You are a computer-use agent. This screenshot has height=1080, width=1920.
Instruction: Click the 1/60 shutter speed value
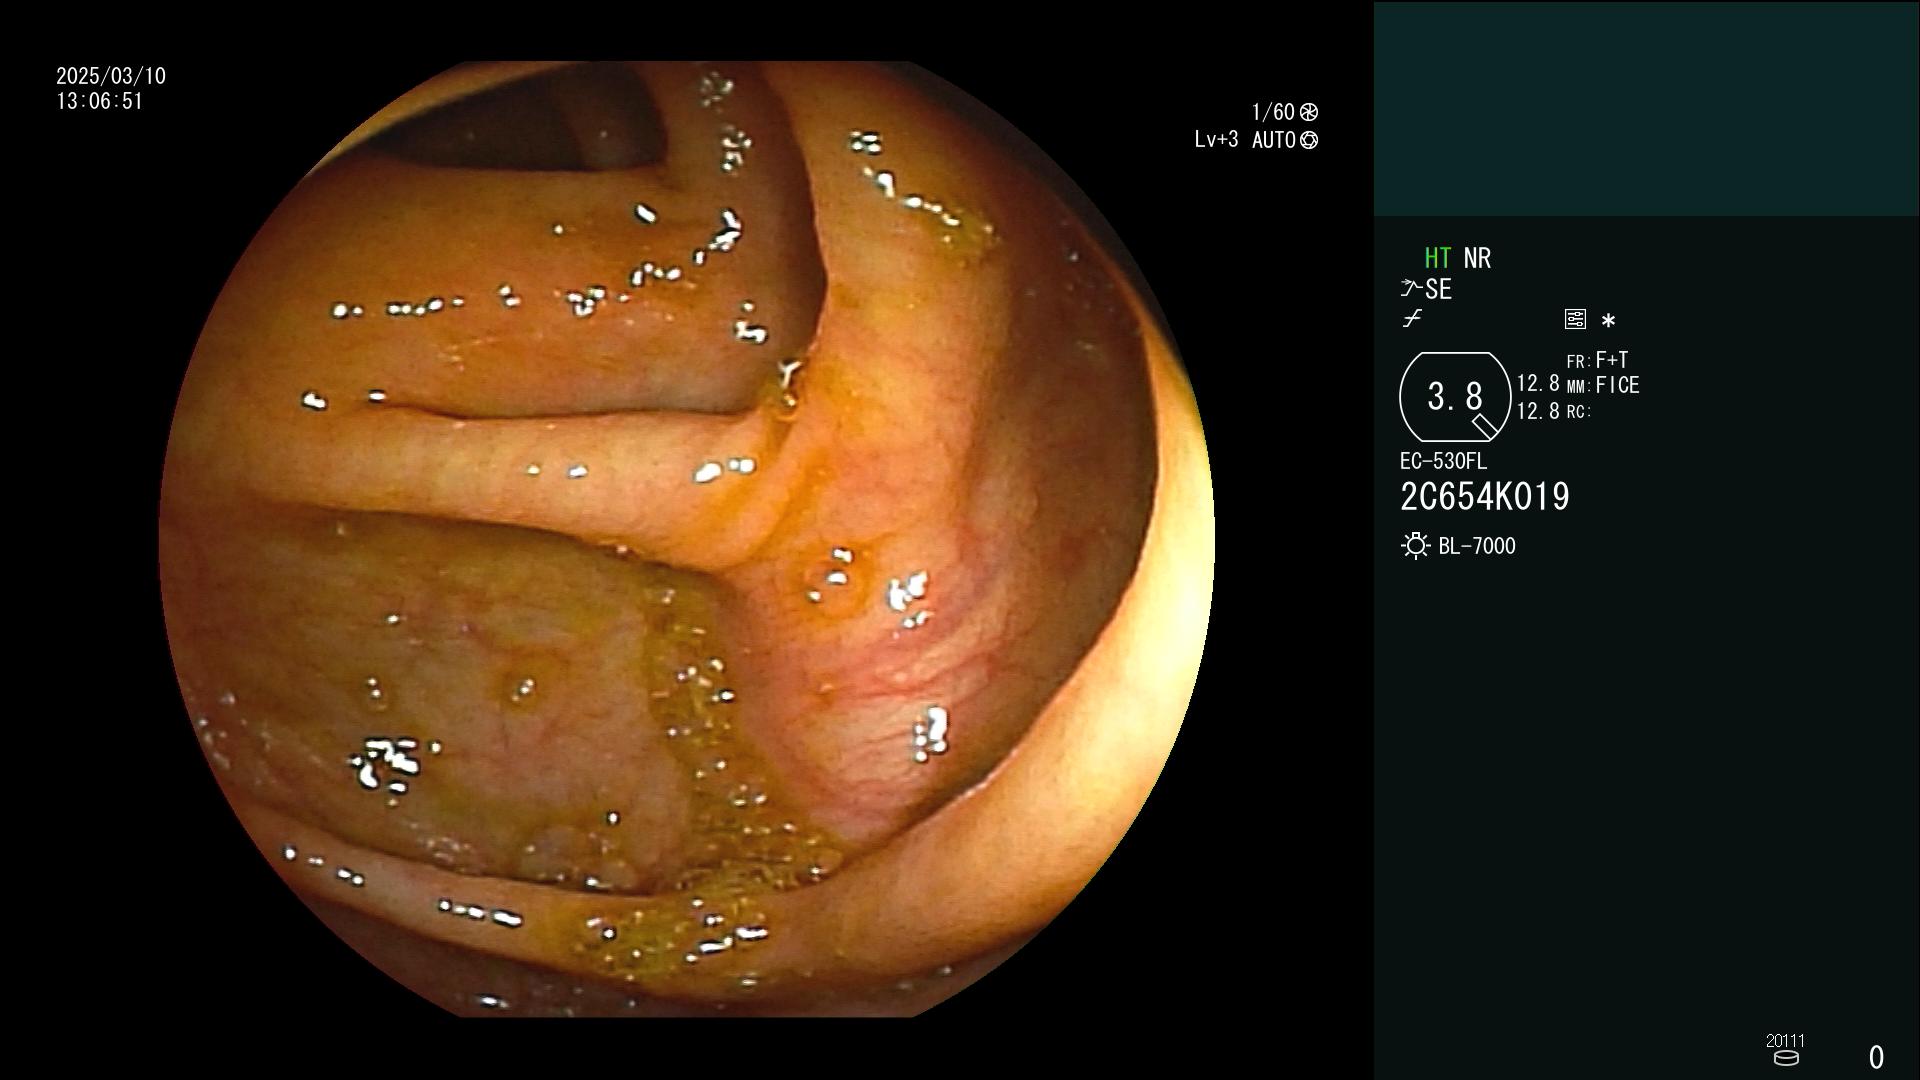point(1273,112)
